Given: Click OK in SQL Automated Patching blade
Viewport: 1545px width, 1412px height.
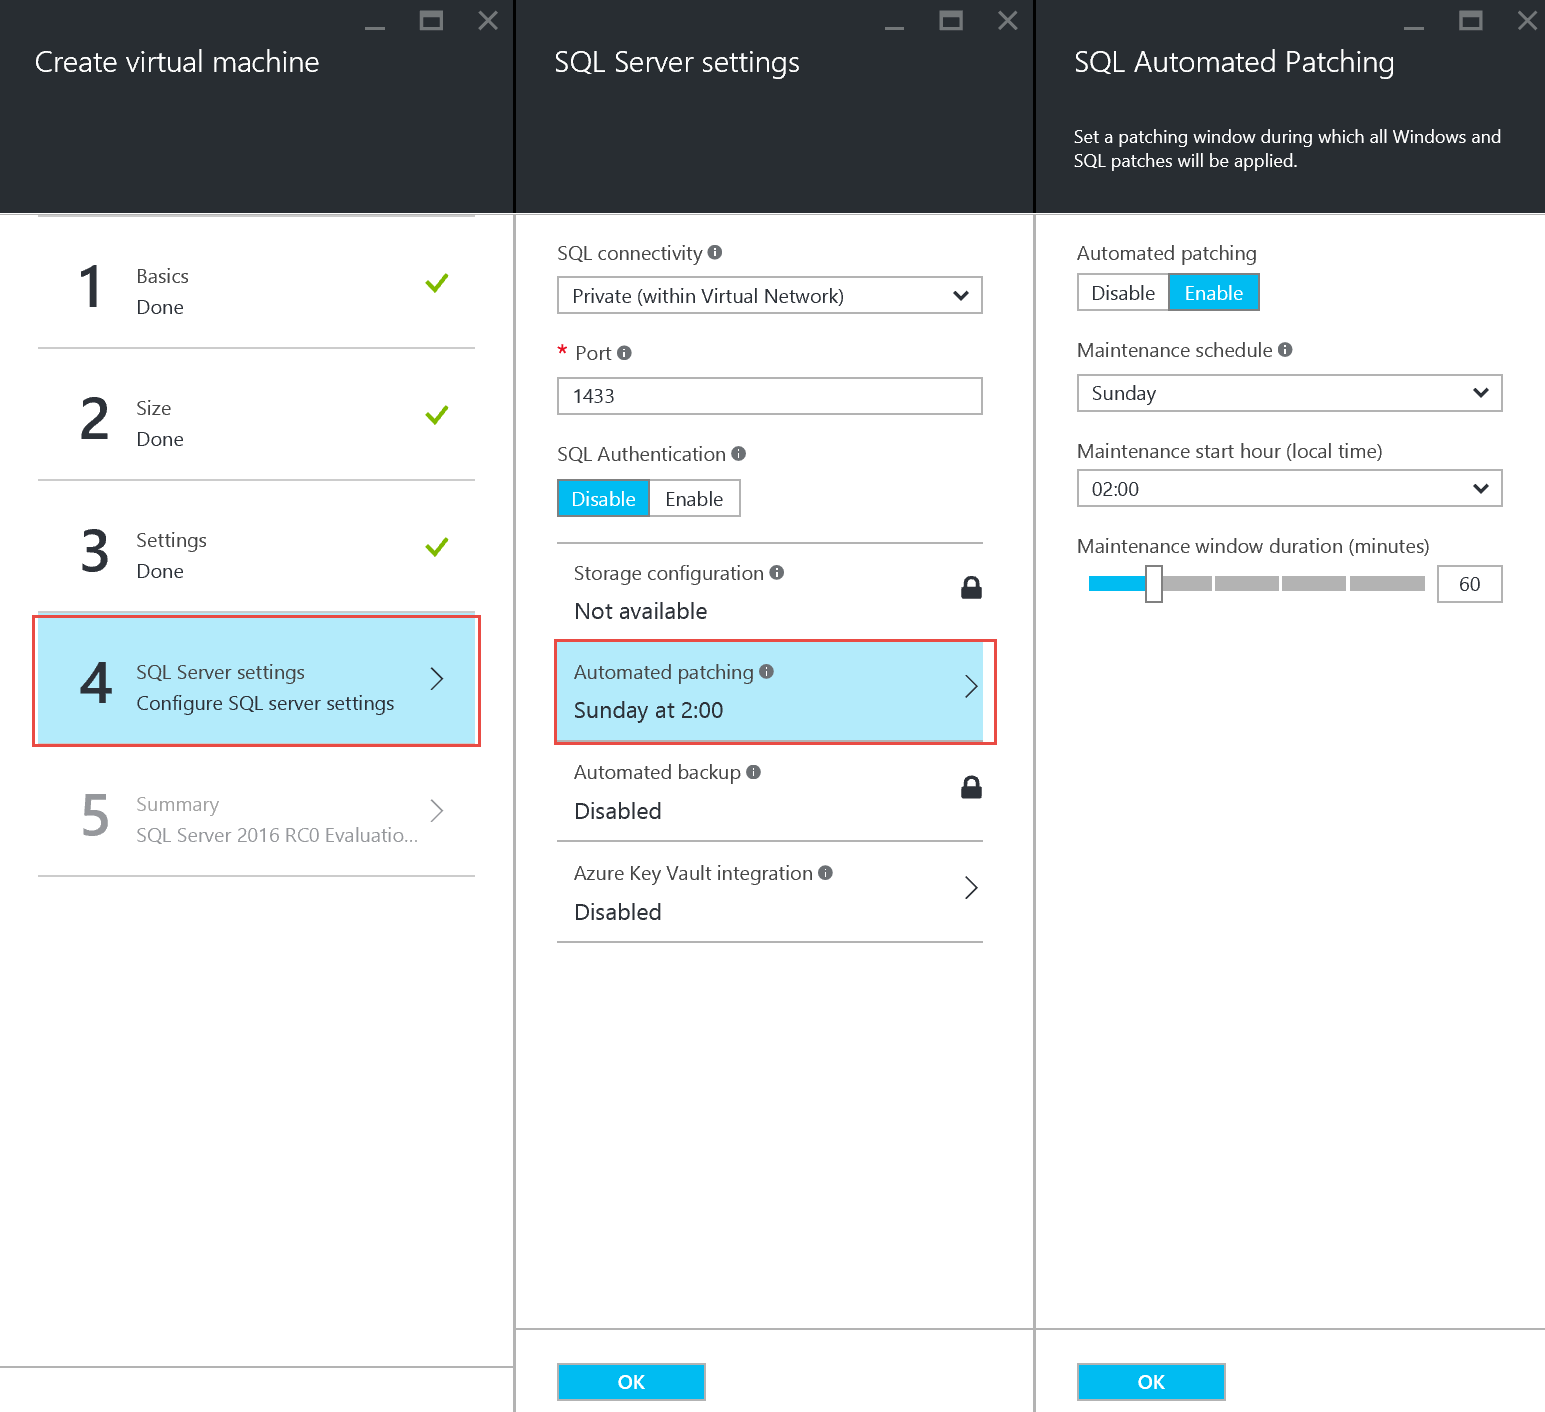Looking at the screenshot, I should pos(1151,1381).
